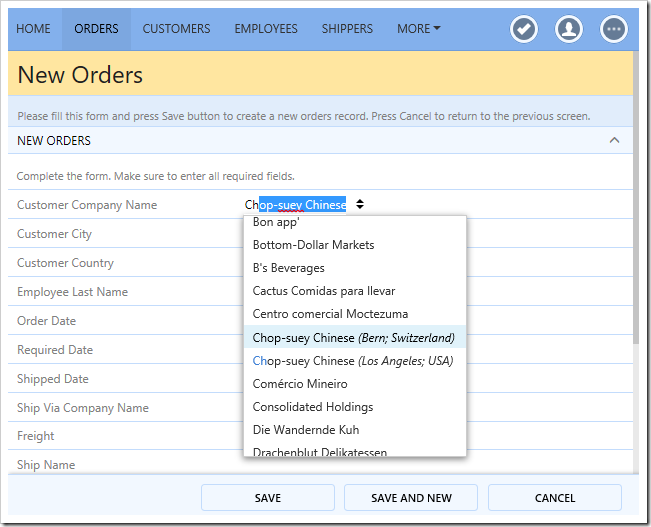Screen dimensions: 651x527
Task: Expand the MORE menu dropdown
Action: [x=418, y=29]
